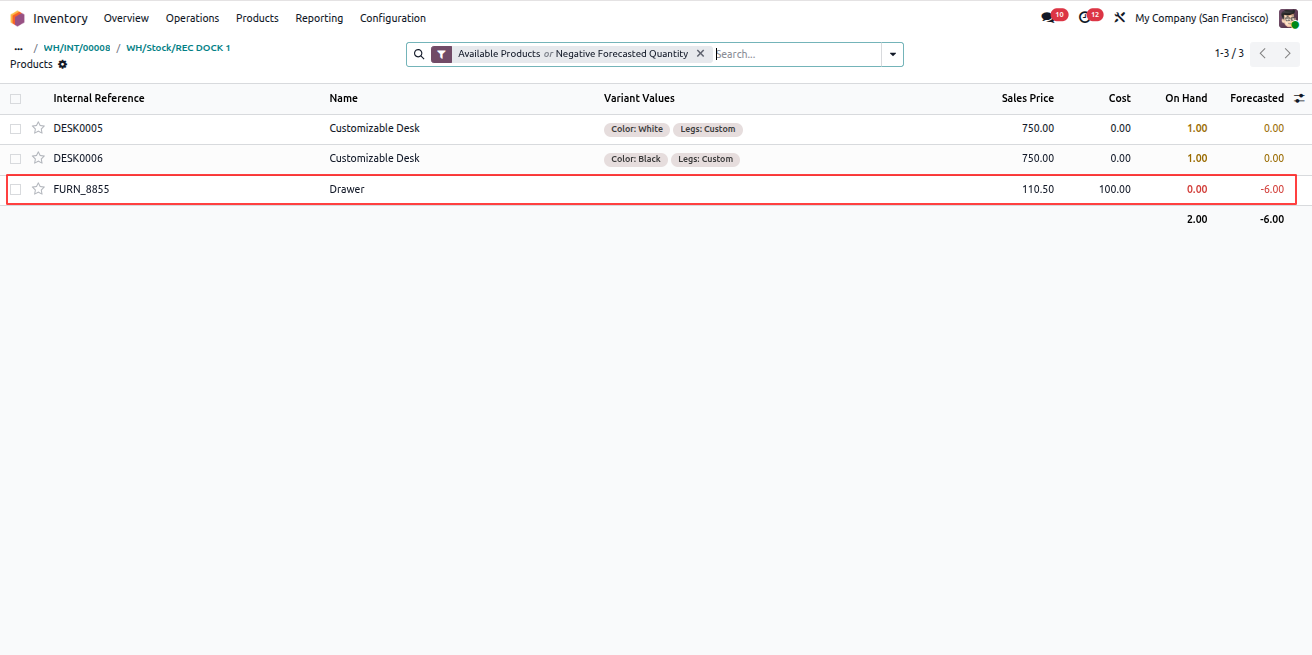
Task: Open the developer tools wrench icon
Action: pos(1119,18)
